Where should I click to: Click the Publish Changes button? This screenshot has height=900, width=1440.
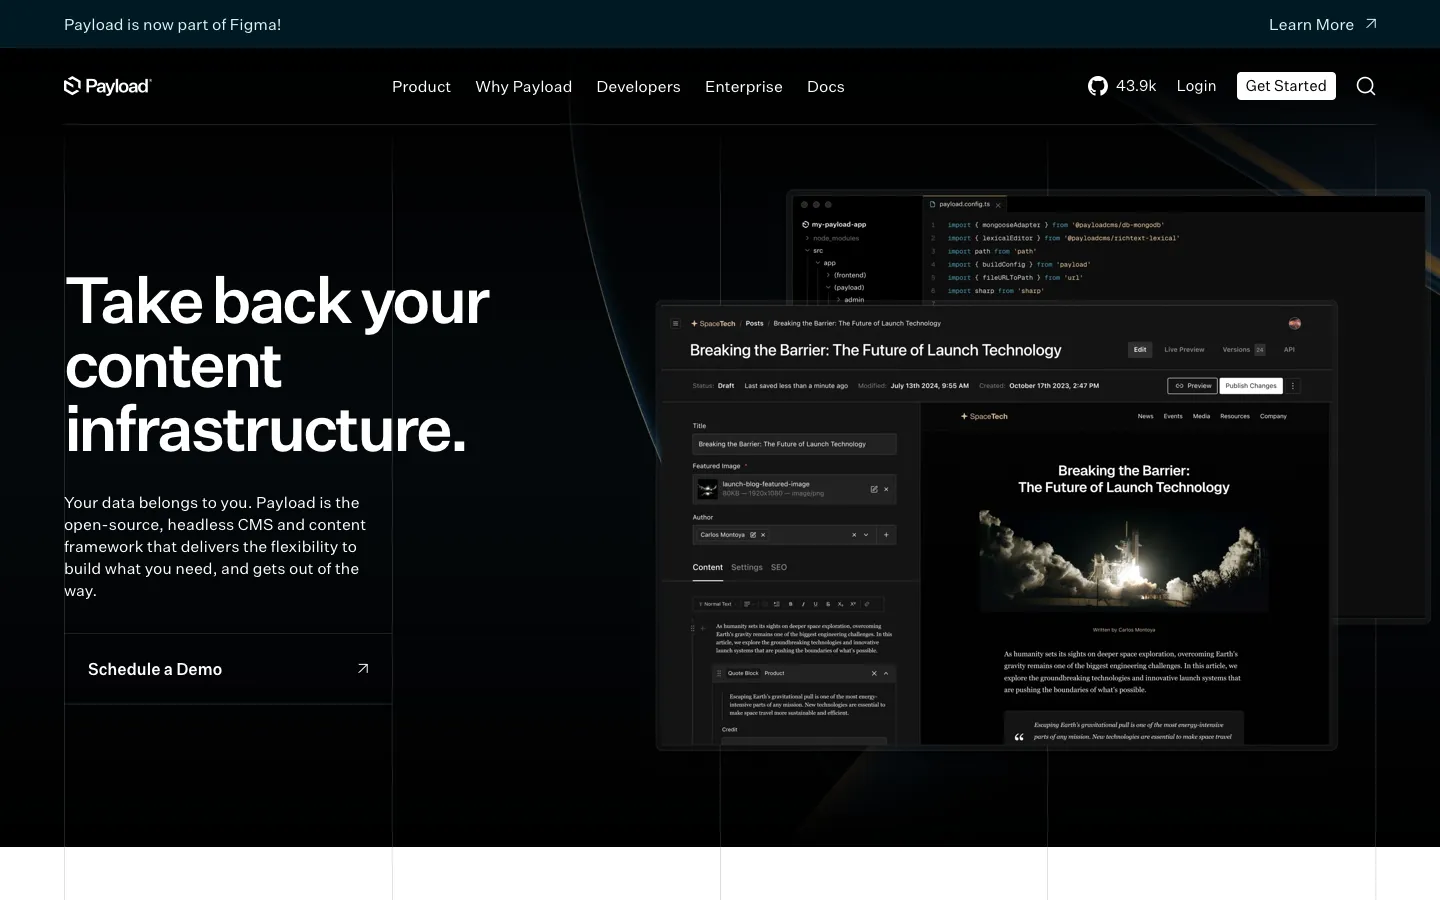tap(1250, 386)
